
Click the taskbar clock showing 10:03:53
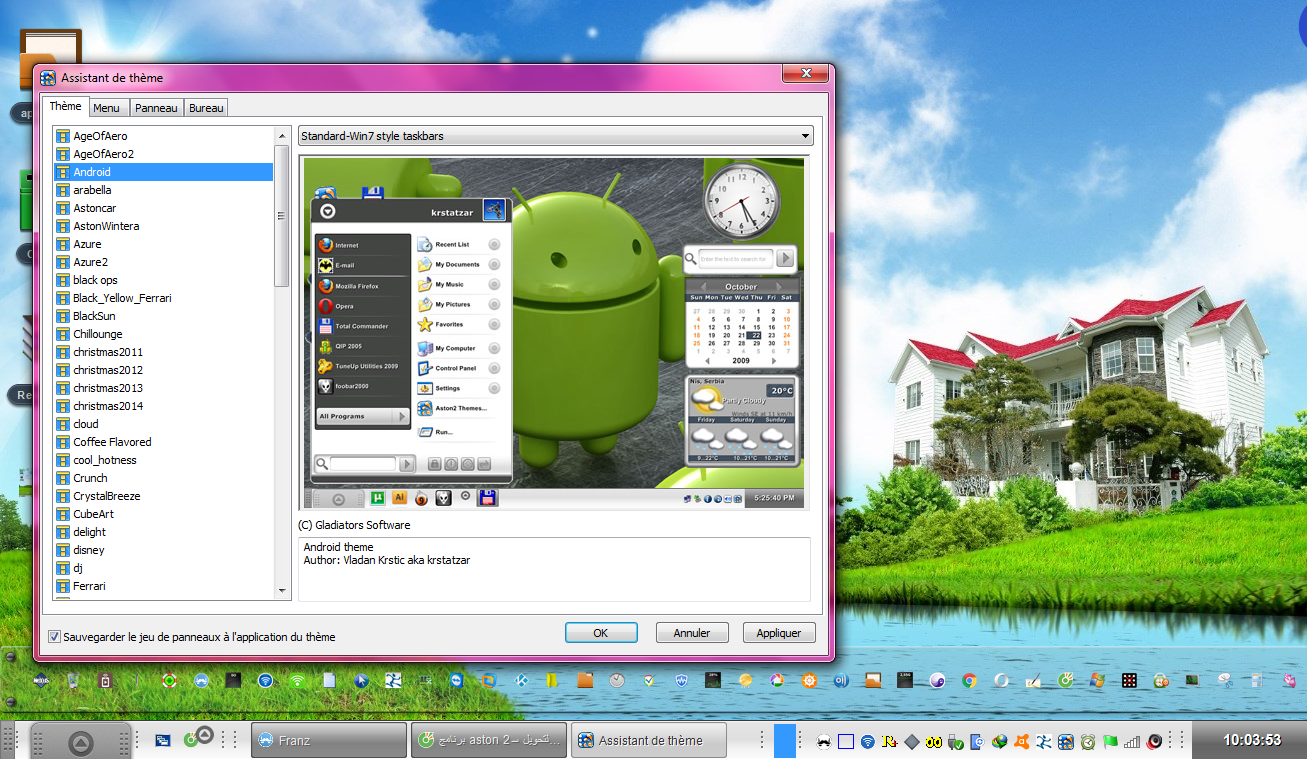1252,740
